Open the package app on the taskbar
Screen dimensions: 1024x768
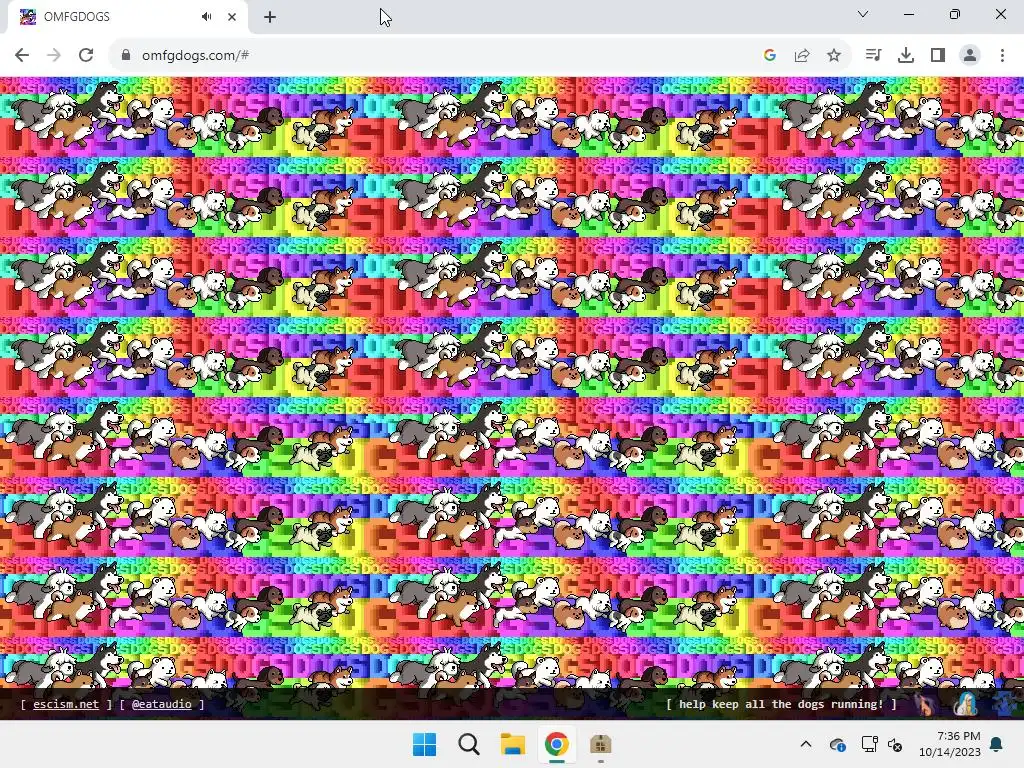600,744
